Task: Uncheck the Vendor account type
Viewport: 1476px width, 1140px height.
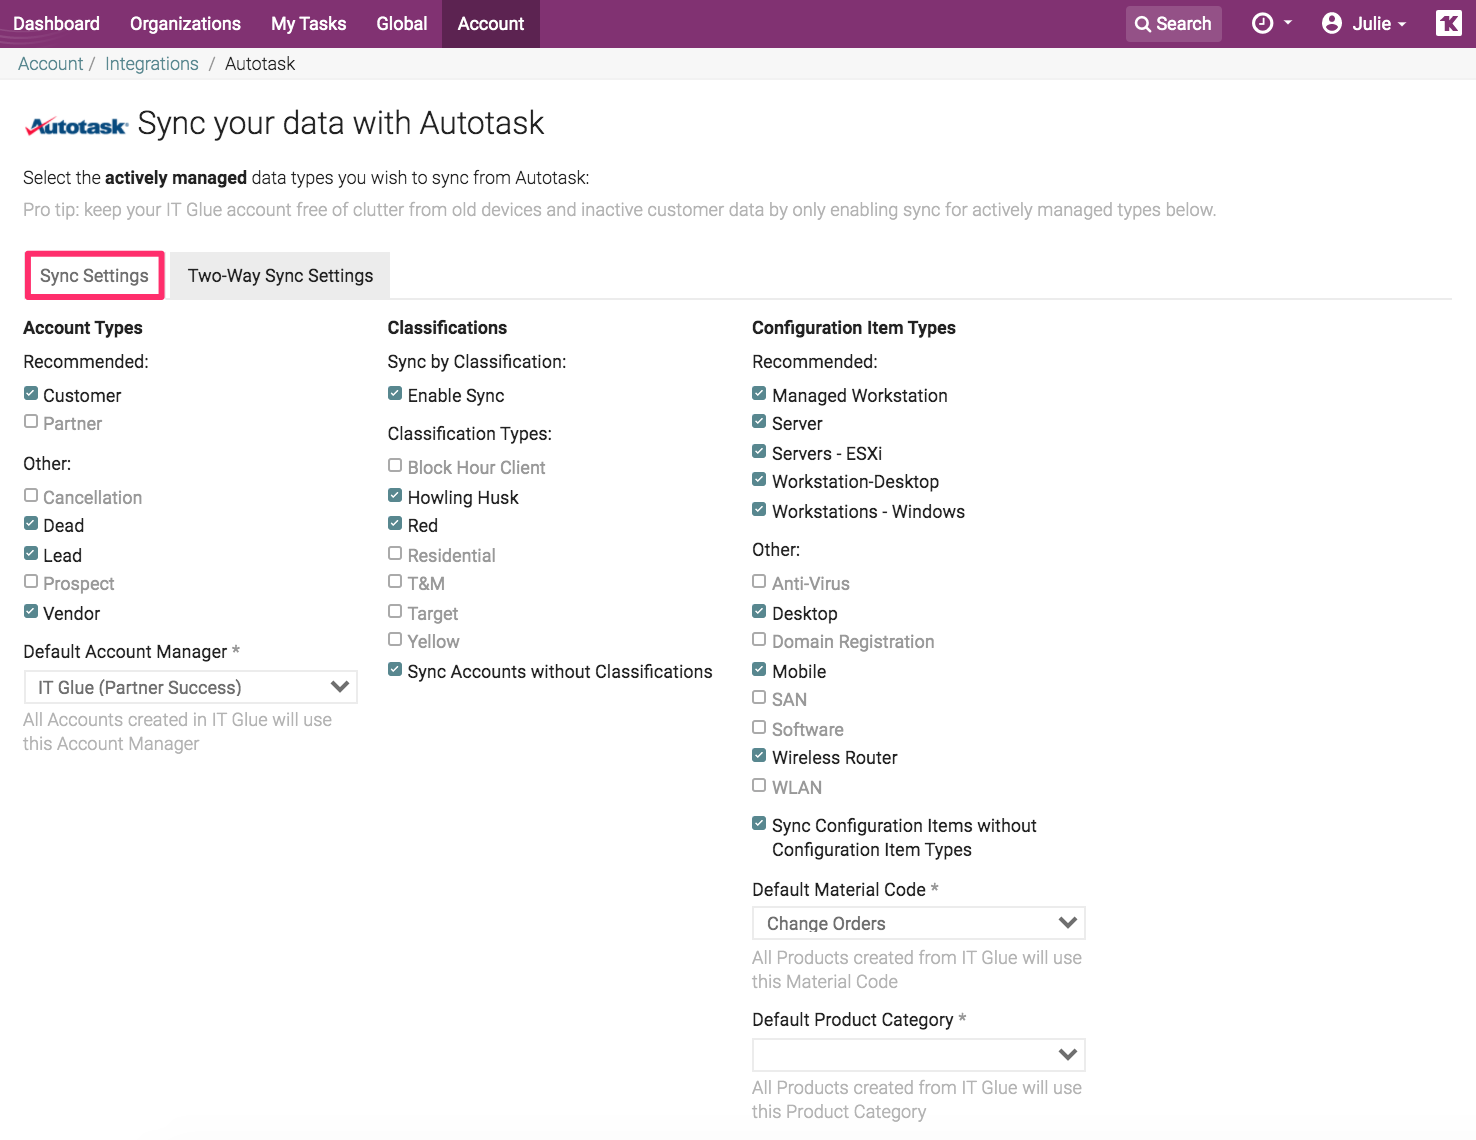Action: pos(31,612)
